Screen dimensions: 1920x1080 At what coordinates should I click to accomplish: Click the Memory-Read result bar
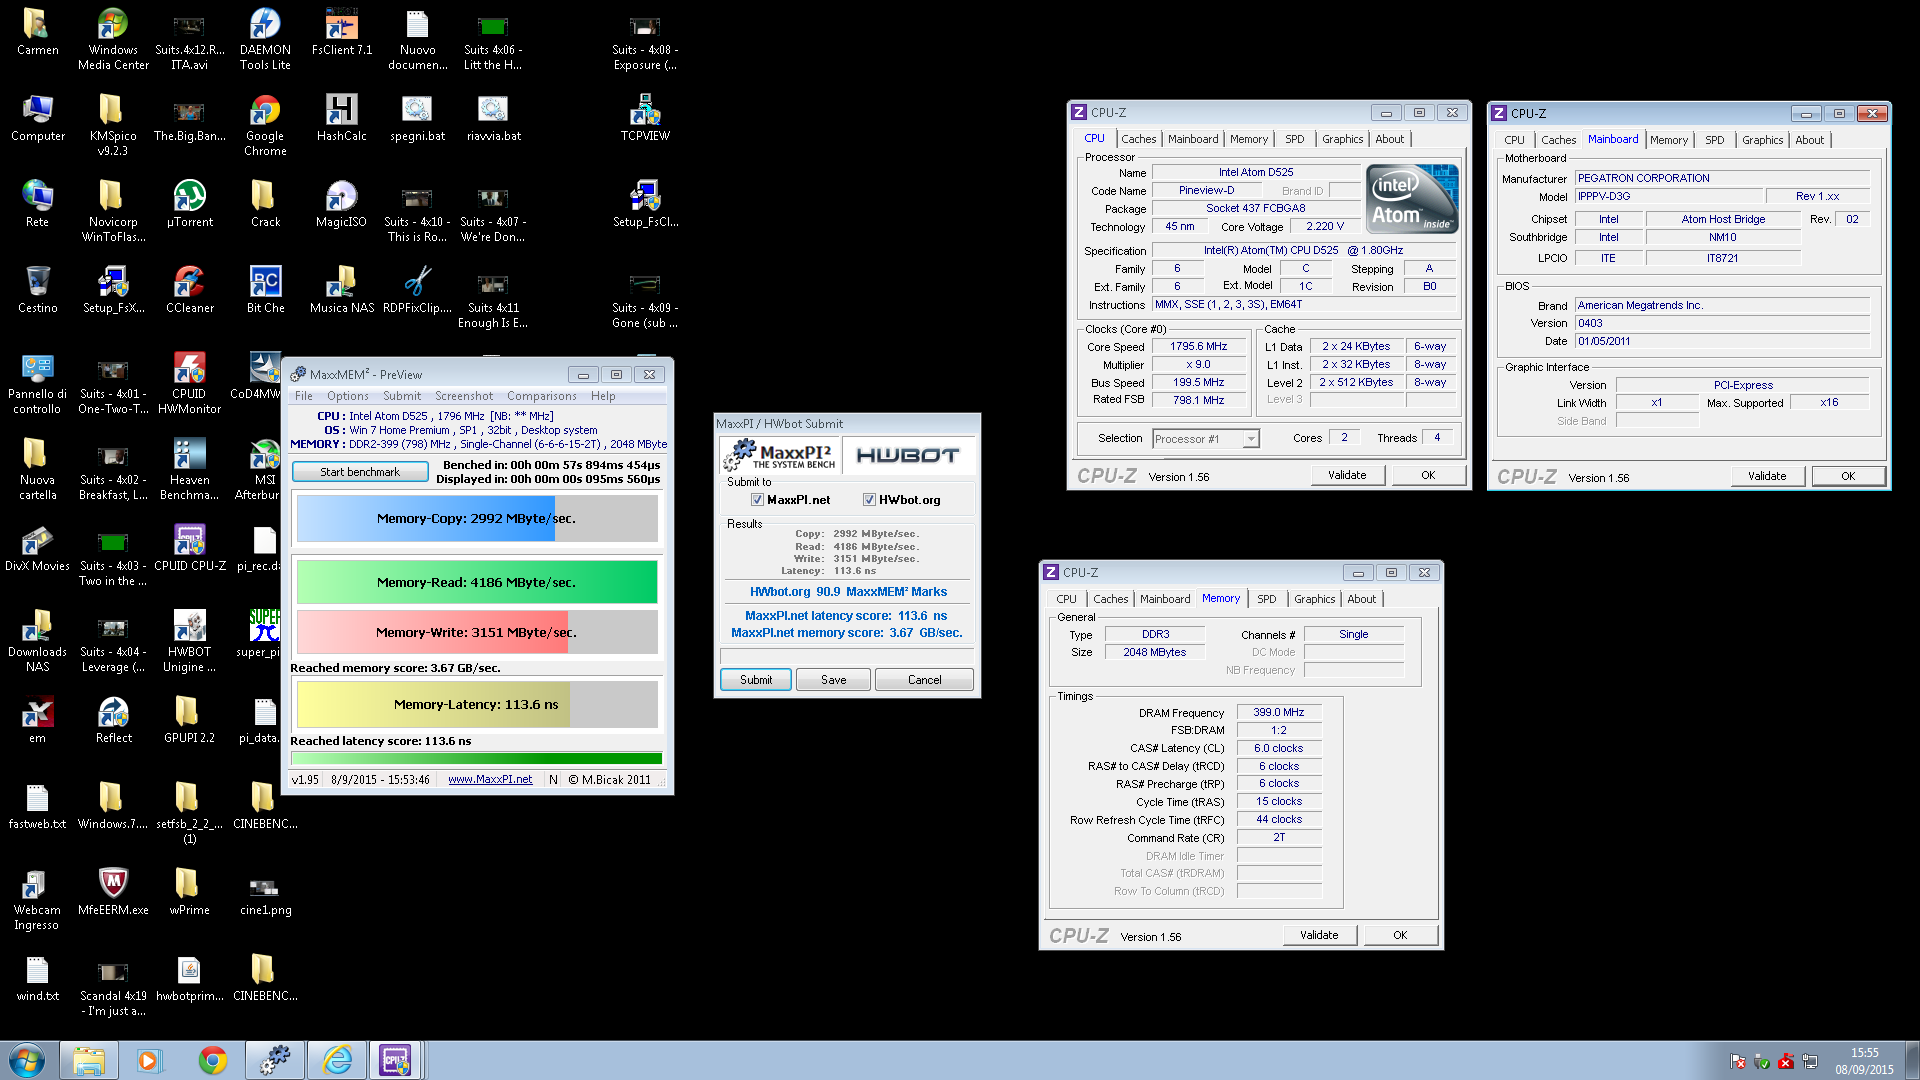click(477, 583)
